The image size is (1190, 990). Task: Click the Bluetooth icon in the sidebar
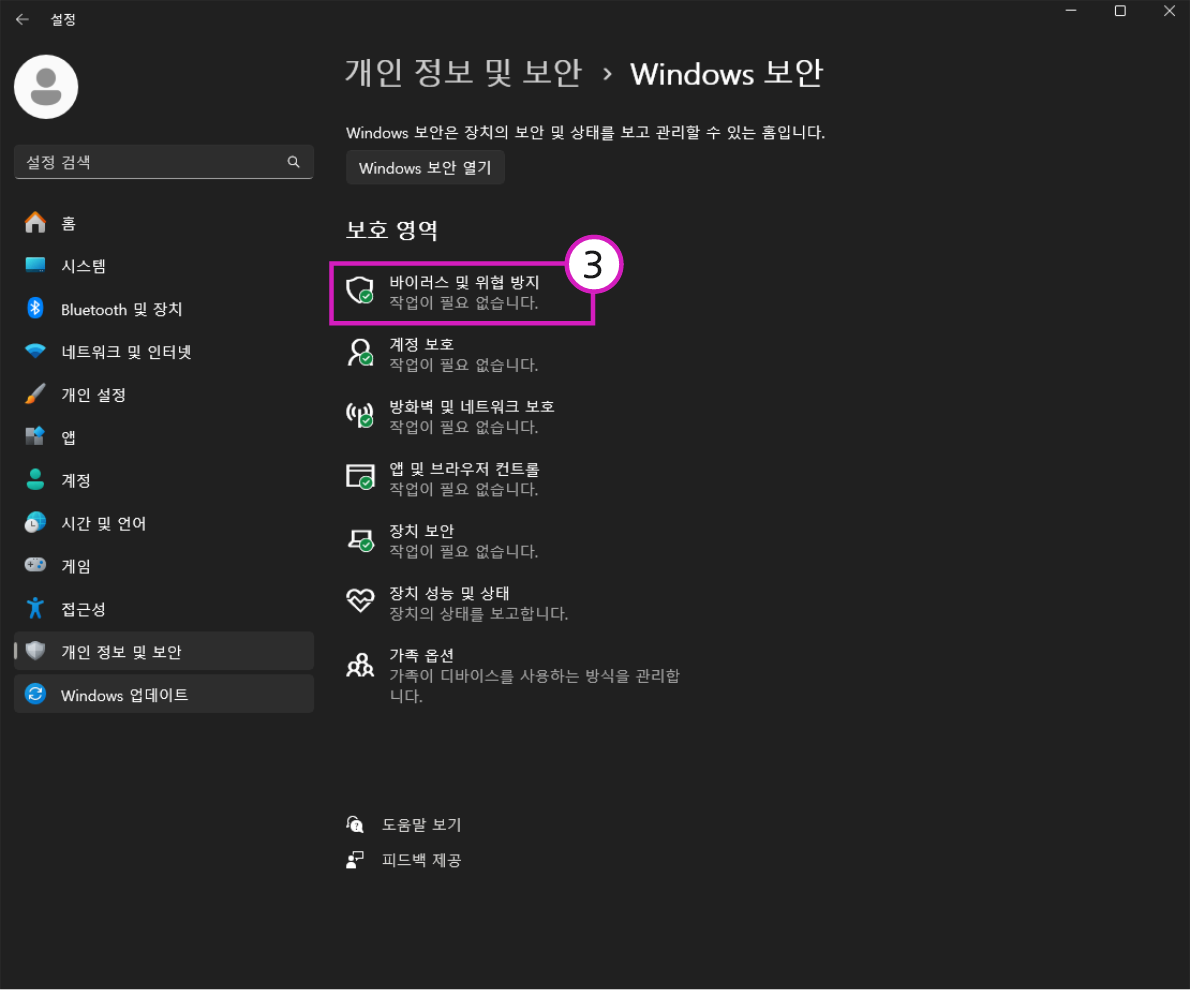[x=35, y=308]
